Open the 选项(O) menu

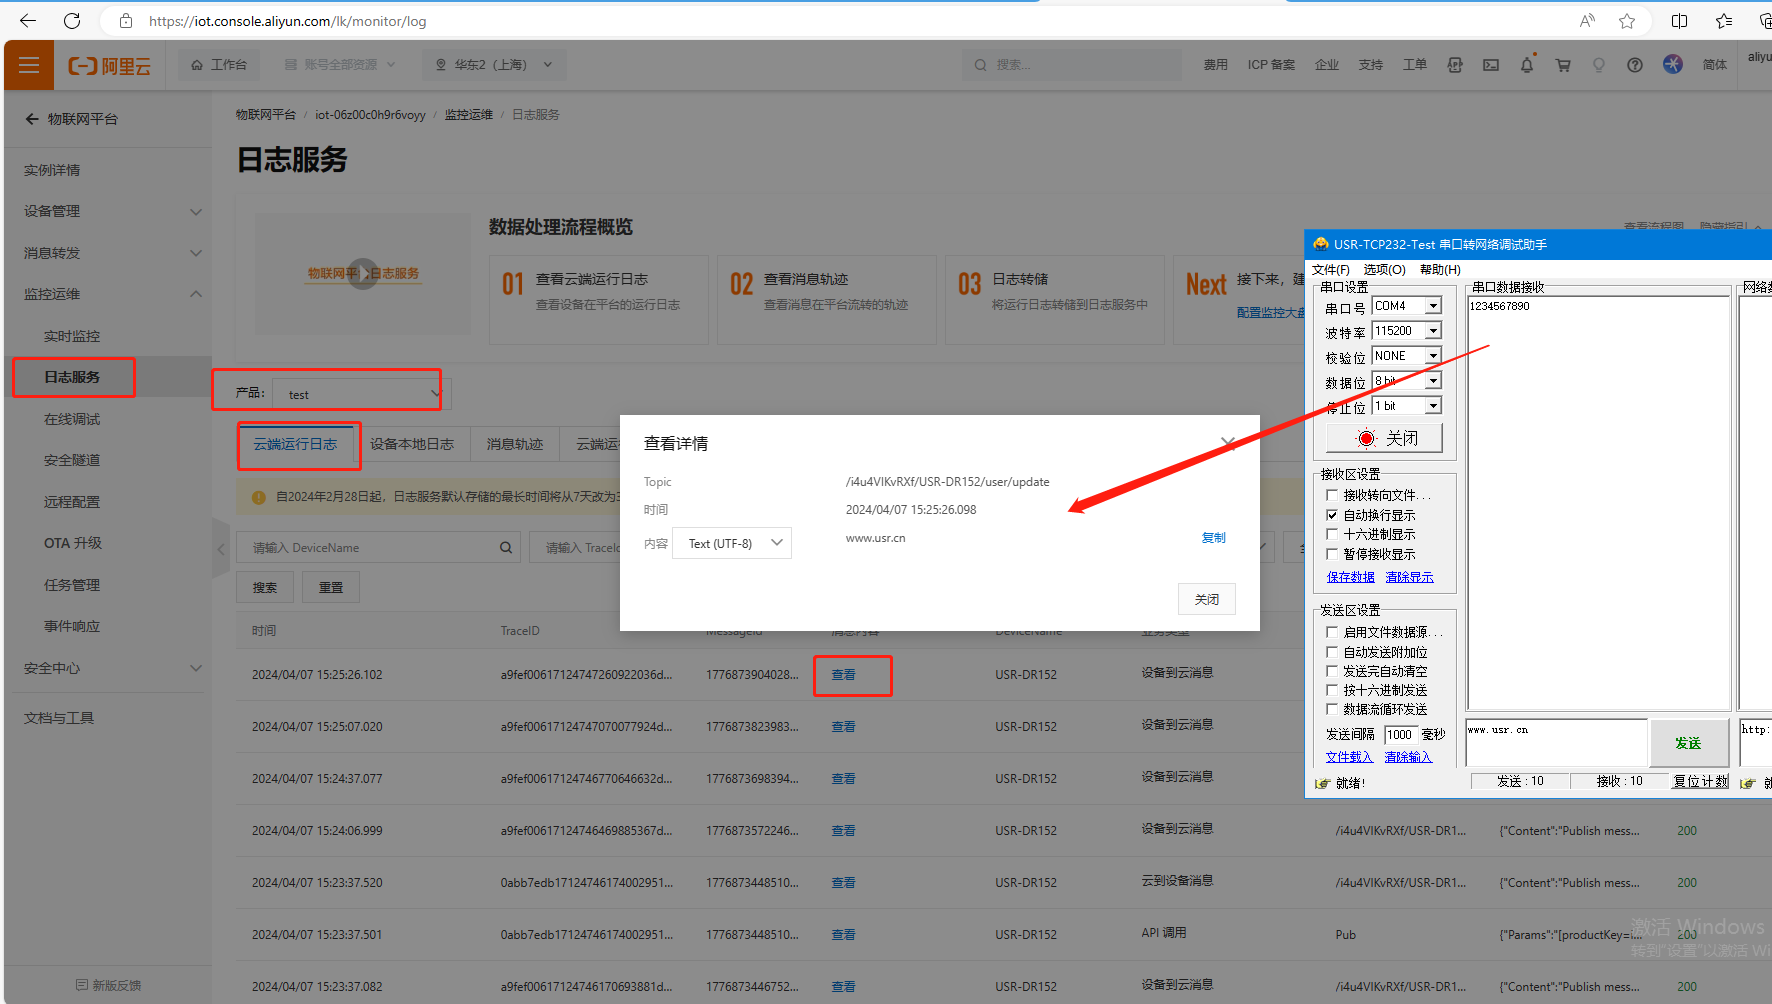click(1384, 270)
